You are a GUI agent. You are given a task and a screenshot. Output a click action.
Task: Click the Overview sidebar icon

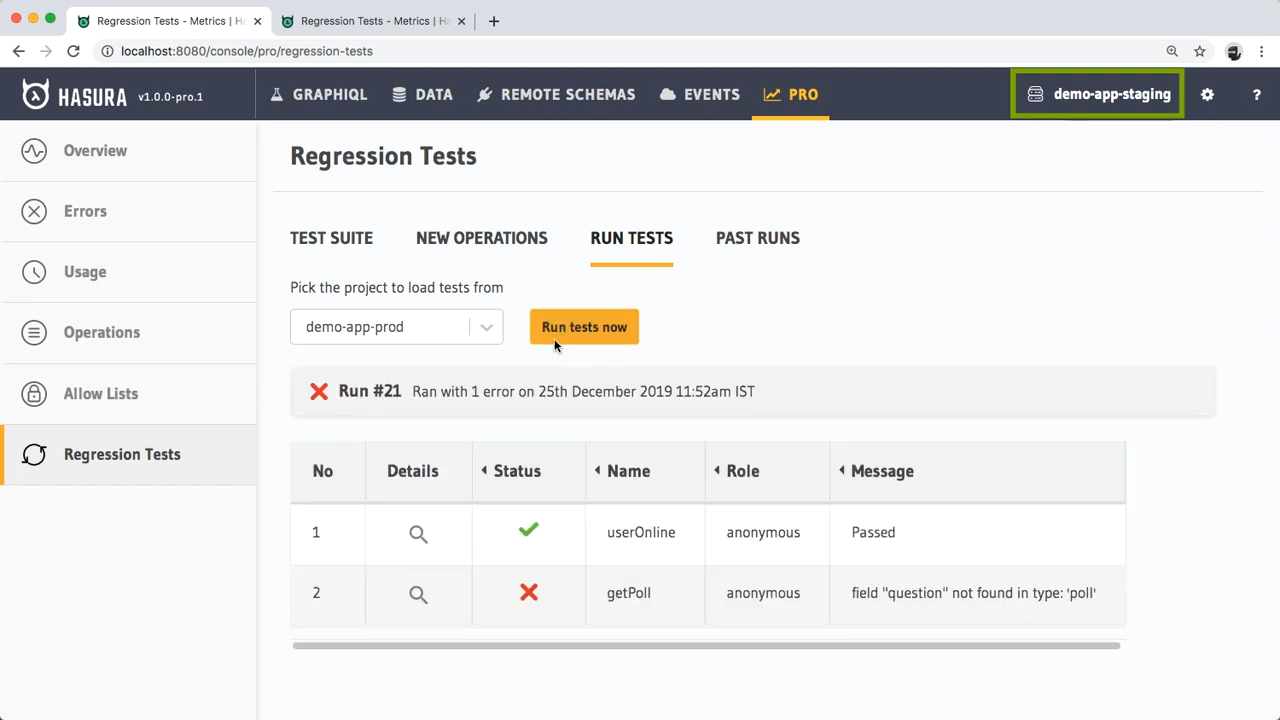(x=34, y=151)
